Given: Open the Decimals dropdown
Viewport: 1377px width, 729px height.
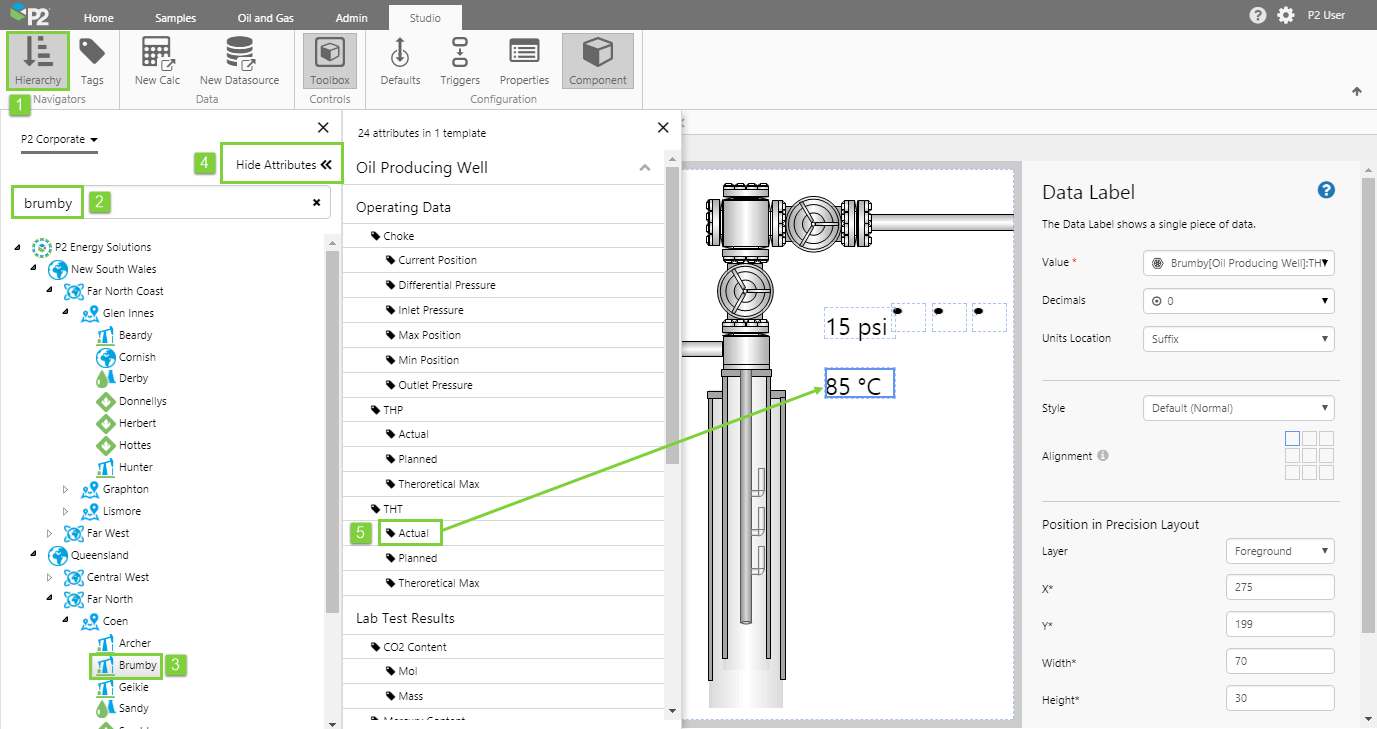Looking at the screenshot, I should click(x=1238, y=301).
